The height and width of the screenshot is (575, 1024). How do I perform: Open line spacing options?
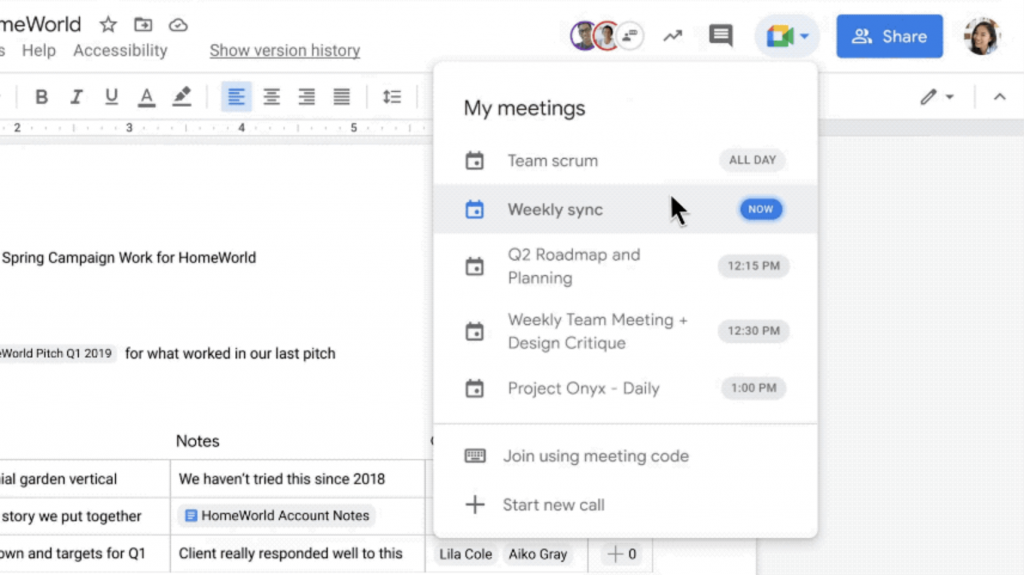[x=392, y=97]
